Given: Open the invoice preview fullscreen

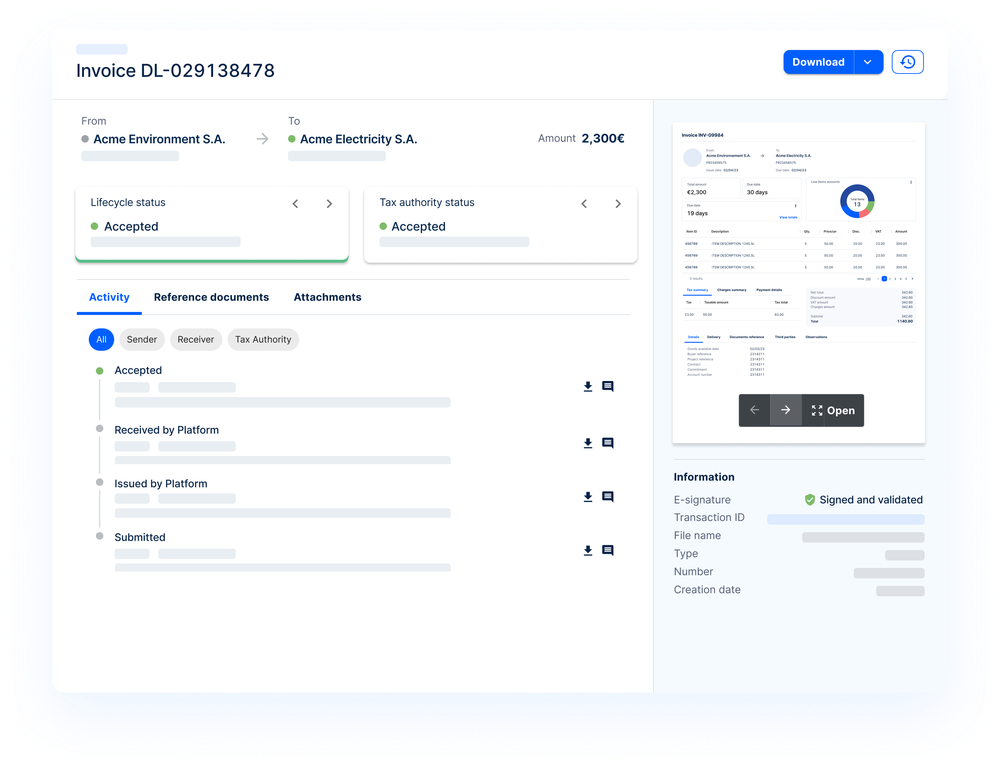Looking at the screenshot, I should [x=832, y=410].
